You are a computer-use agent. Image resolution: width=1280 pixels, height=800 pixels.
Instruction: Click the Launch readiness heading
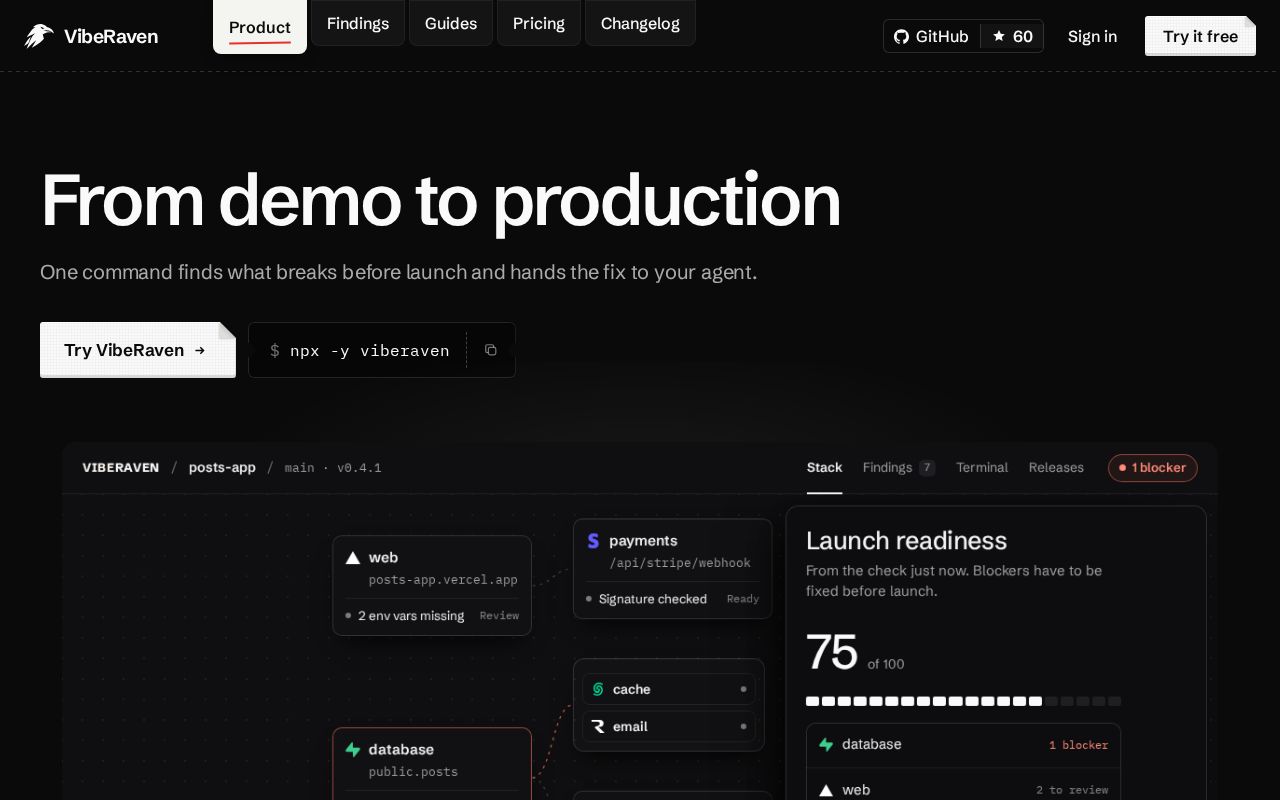tap(906, 541)
